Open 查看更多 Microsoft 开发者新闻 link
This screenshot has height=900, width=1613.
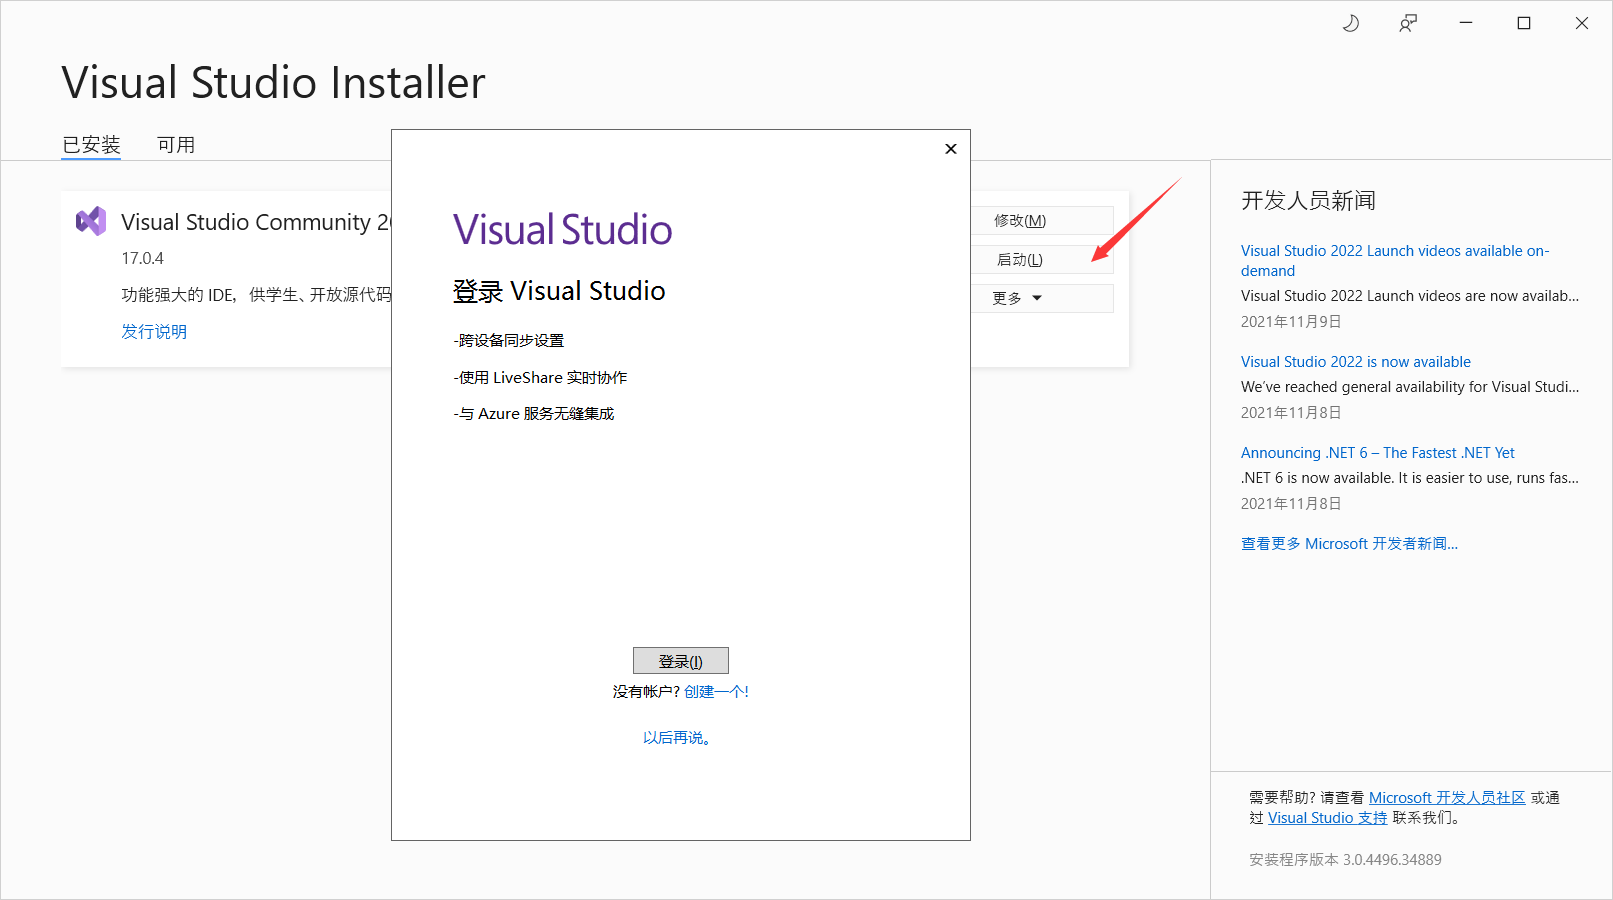pyautogui.click(x=1350, y=544)
